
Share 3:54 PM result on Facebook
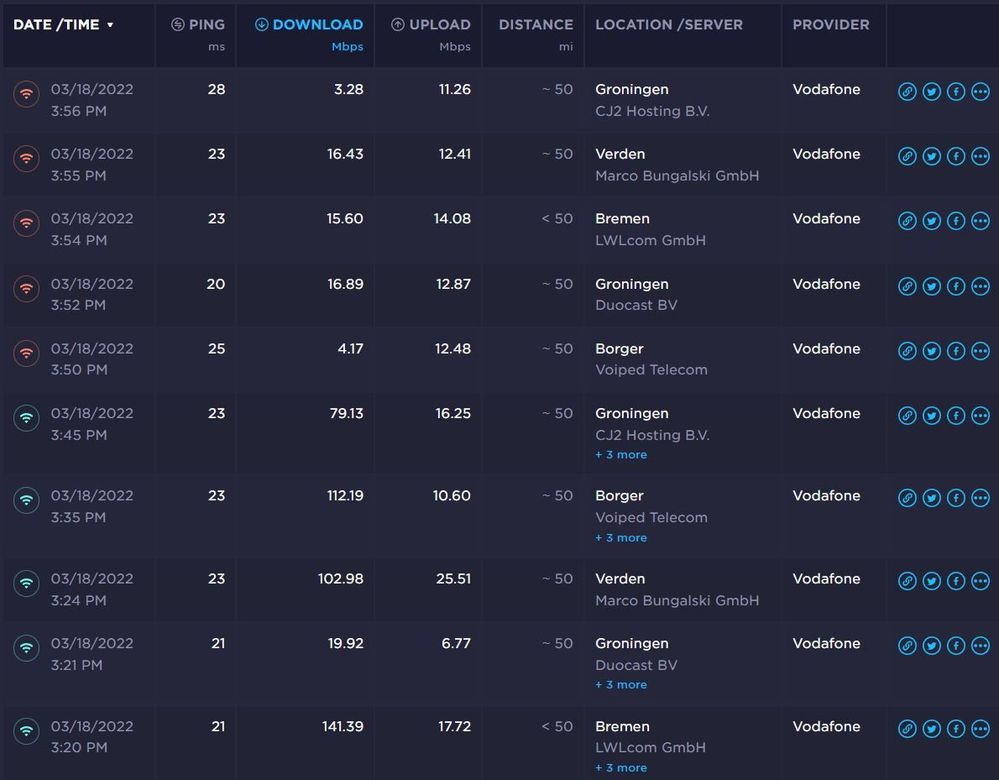pos(956,221)
